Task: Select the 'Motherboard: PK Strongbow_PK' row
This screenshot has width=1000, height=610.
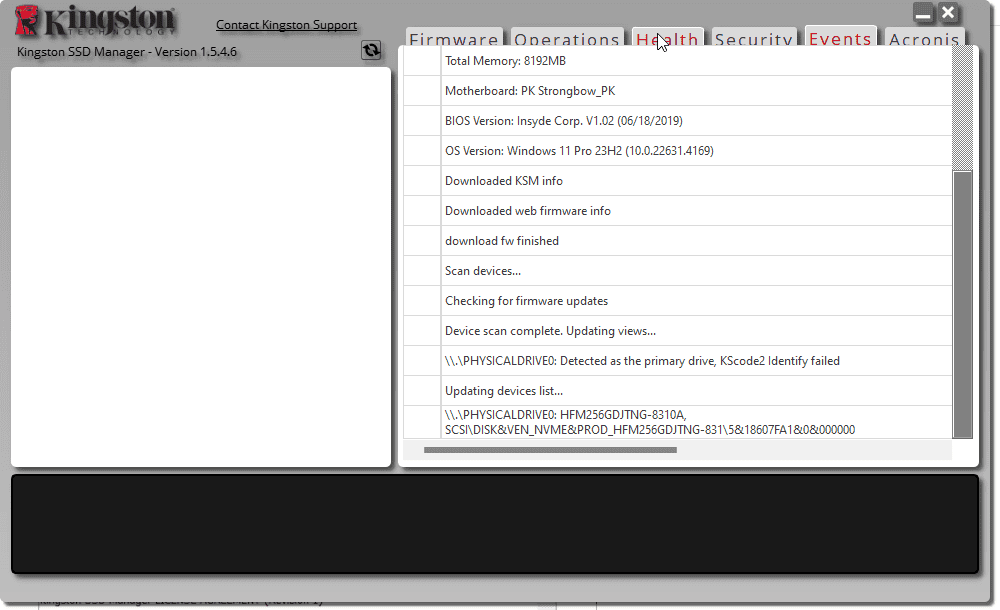Action: [x=678, y=91]
